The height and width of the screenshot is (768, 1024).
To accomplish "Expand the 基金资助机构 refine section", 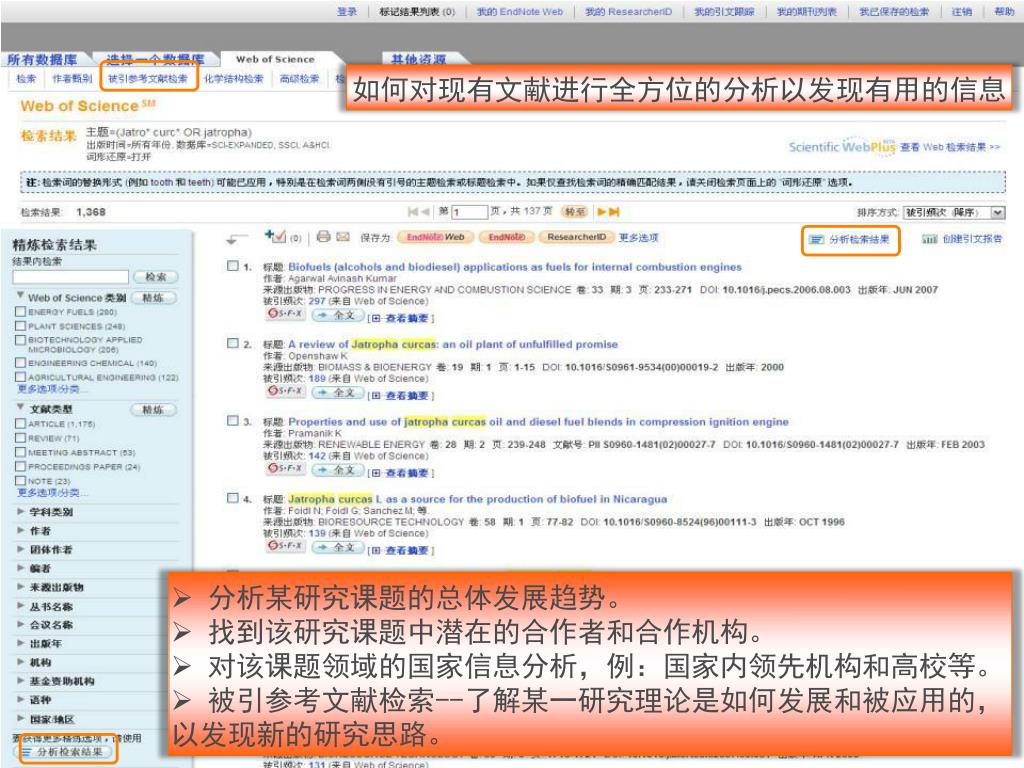I will (x=21, y=680).
